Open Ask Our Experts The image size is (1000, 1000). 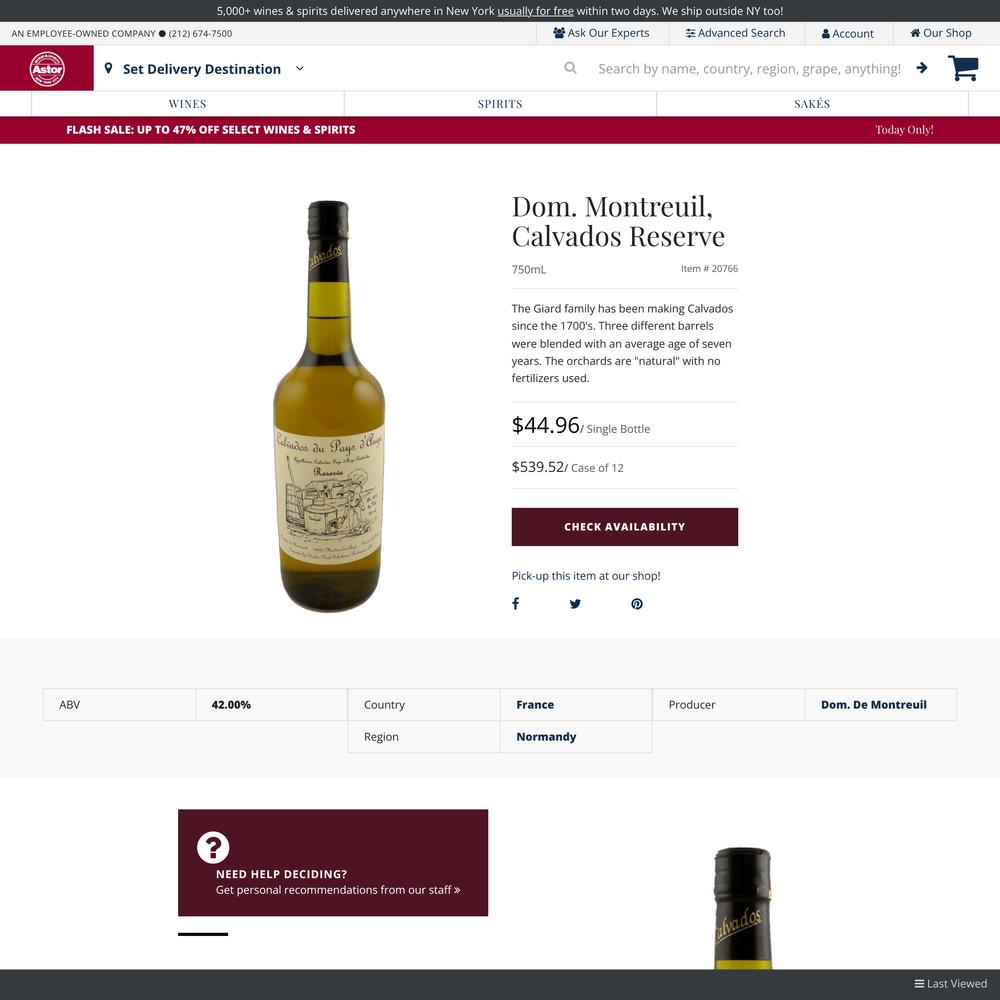601,33
